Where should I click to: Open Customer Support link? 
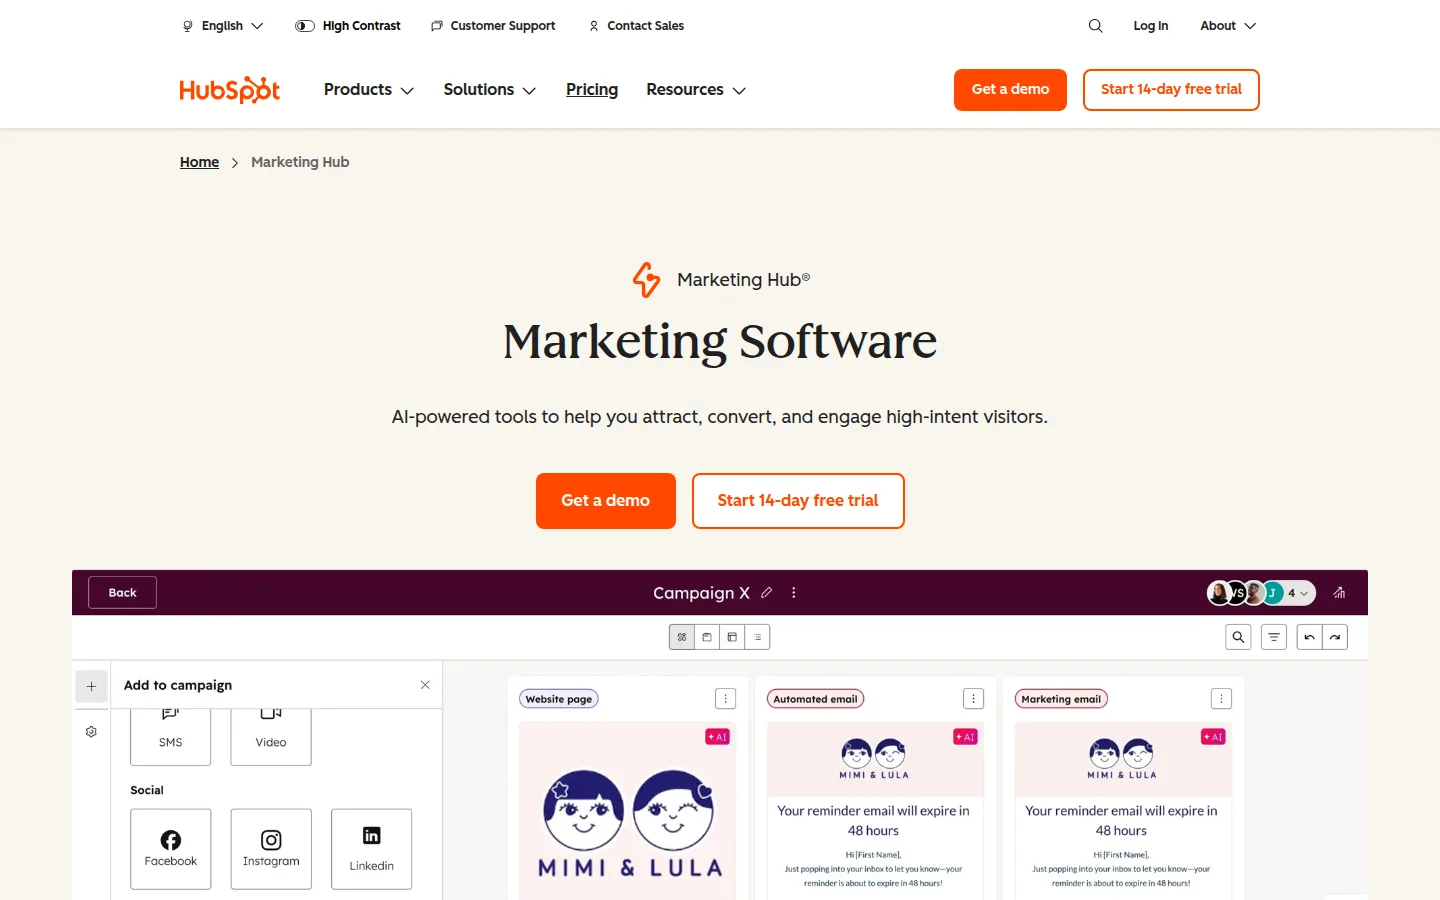click(493, 26)
